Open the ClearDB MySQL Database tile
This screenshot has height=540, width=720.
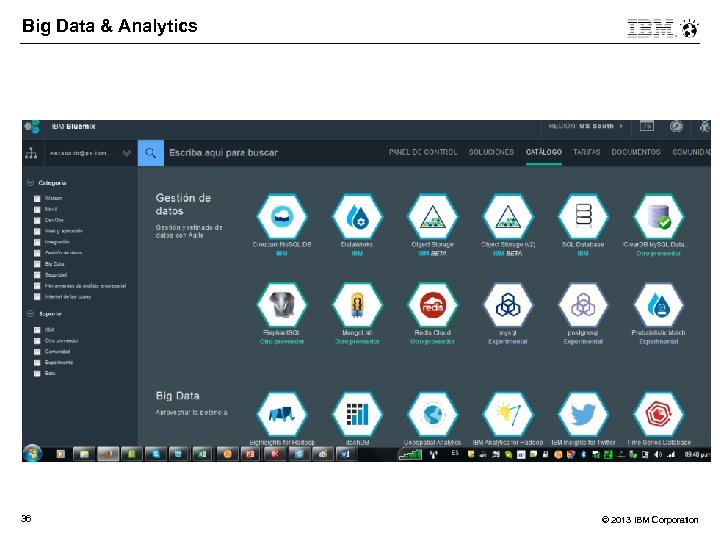[x=658, y=217]
